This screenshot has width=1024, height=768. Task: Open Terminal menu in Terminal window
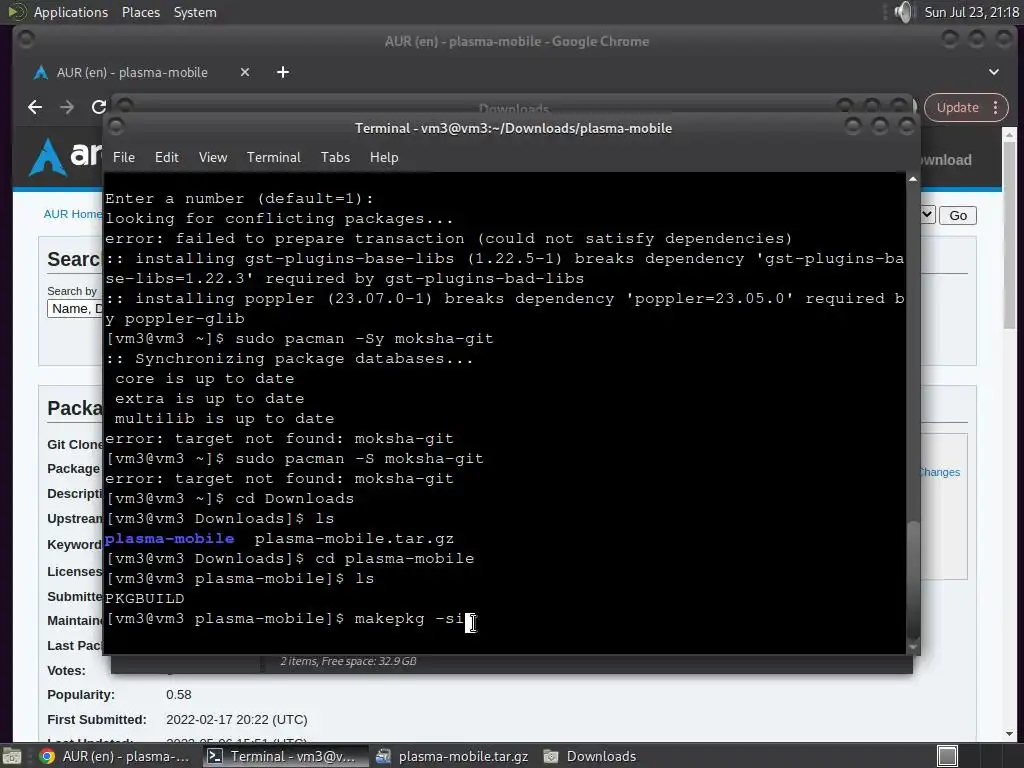coord(274,157)
